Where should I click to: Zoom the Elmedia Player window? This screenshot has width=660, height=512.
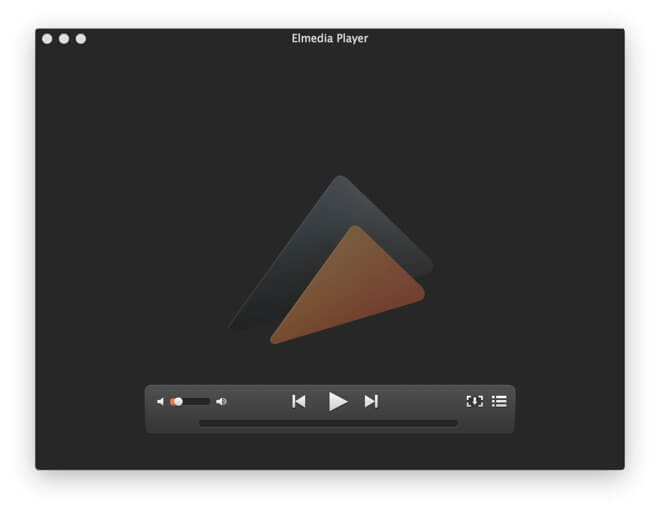pyautogui.click(x=81, y=39)
